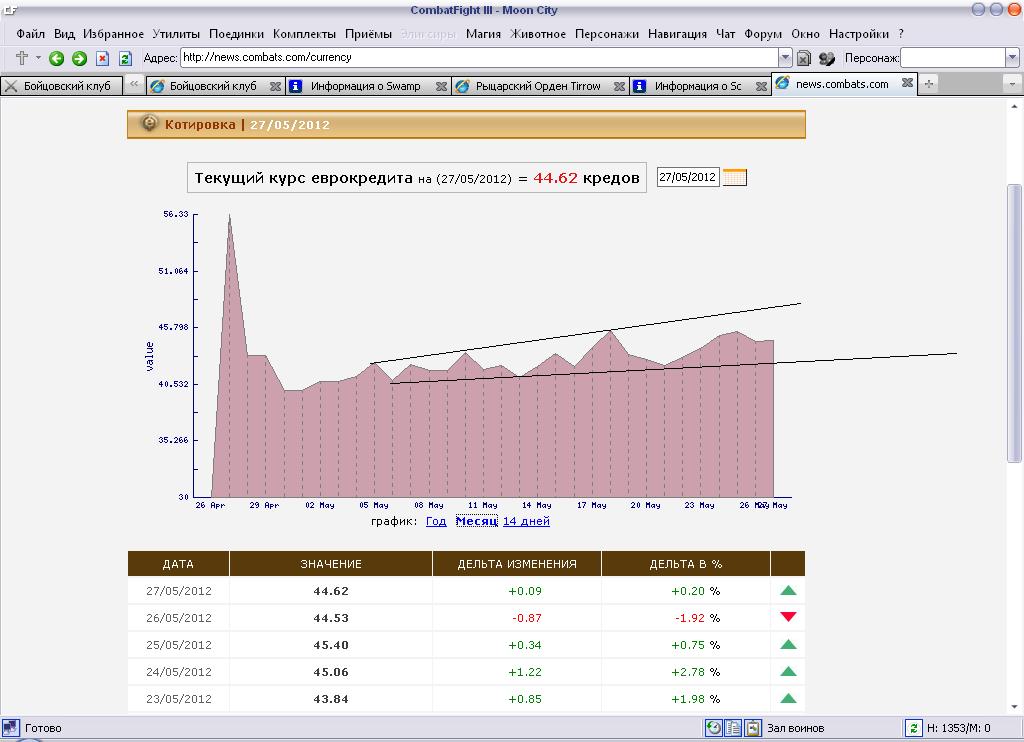Show the monthly chart via Месяц link
Image resolution: width=1024 pixels, height=742 pixels.
(x=477, y=521)
